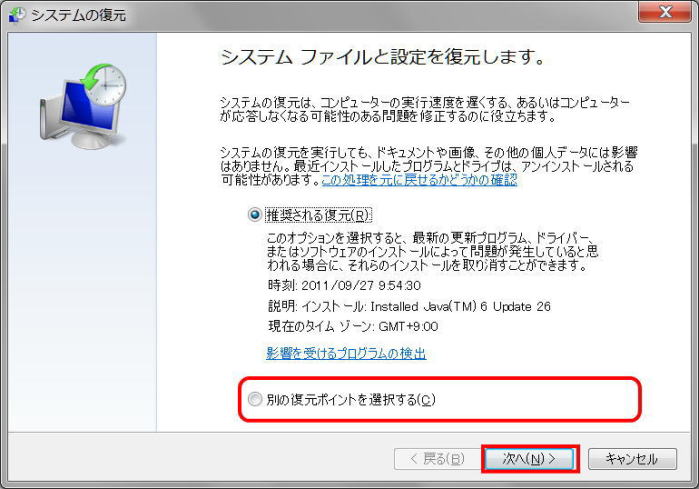Click the disabled < 戻る(B) button

[437, 459]
